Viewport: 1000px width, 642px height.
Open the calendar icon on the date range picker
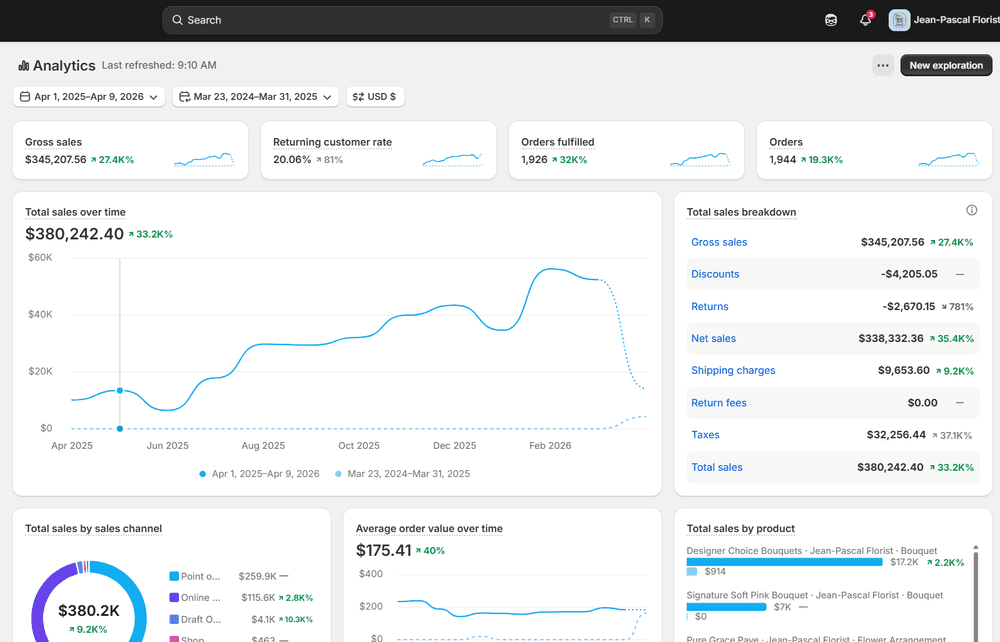tap(24, 98)
